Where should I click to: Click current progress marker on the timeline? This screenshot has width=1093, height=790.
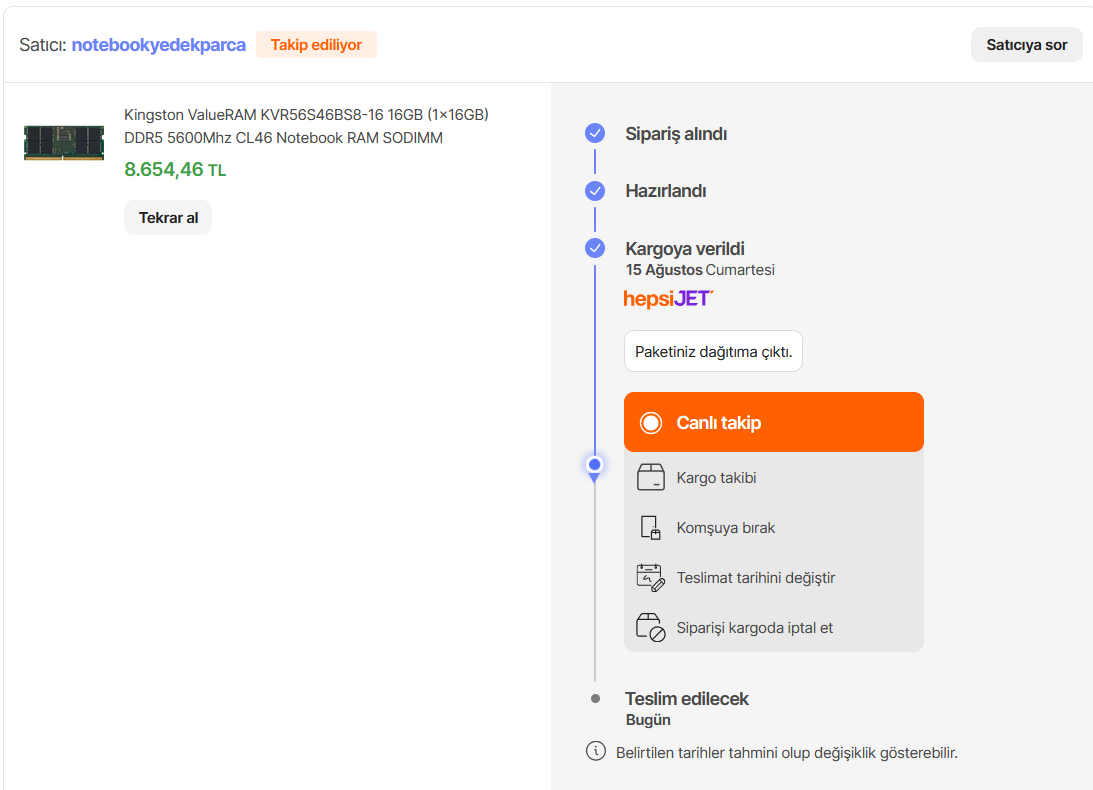[595, 465]
